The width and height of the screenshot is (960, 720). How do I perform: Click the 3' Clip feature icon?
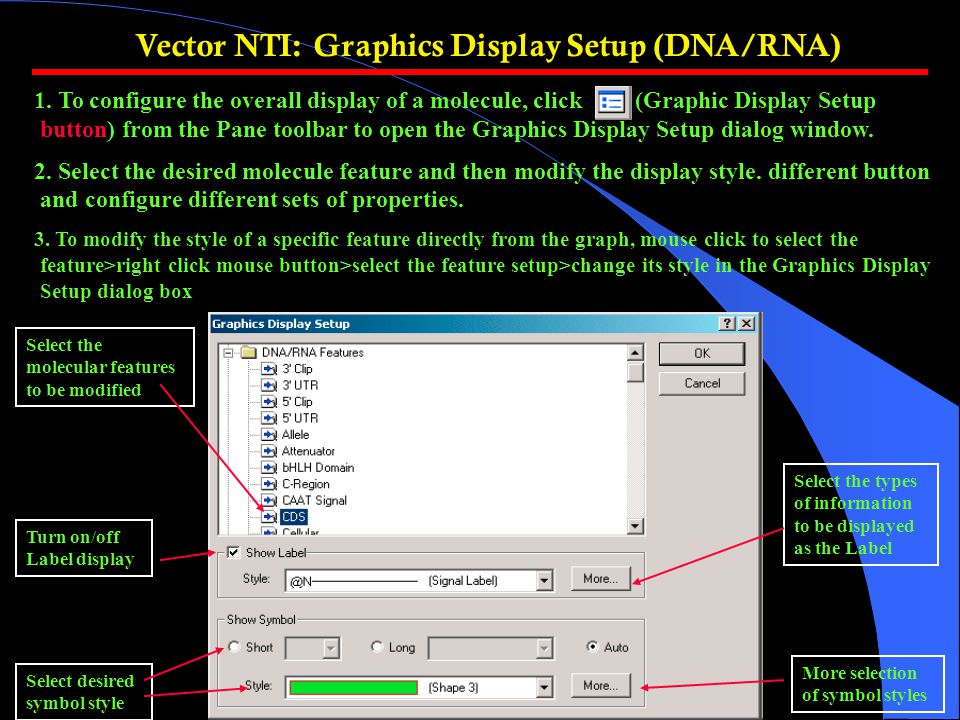[x=269, y=369]
